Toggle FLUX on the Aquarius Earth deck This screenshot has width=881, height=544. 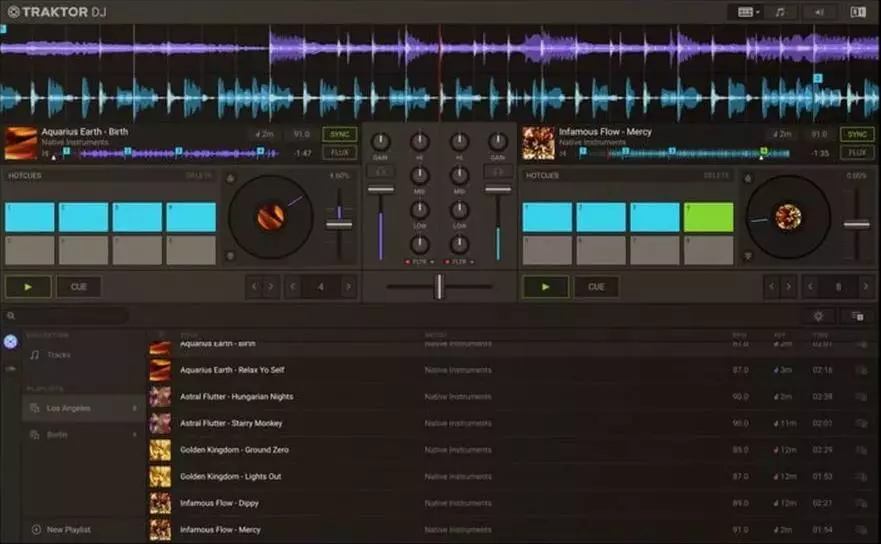(x=339, y=152)
